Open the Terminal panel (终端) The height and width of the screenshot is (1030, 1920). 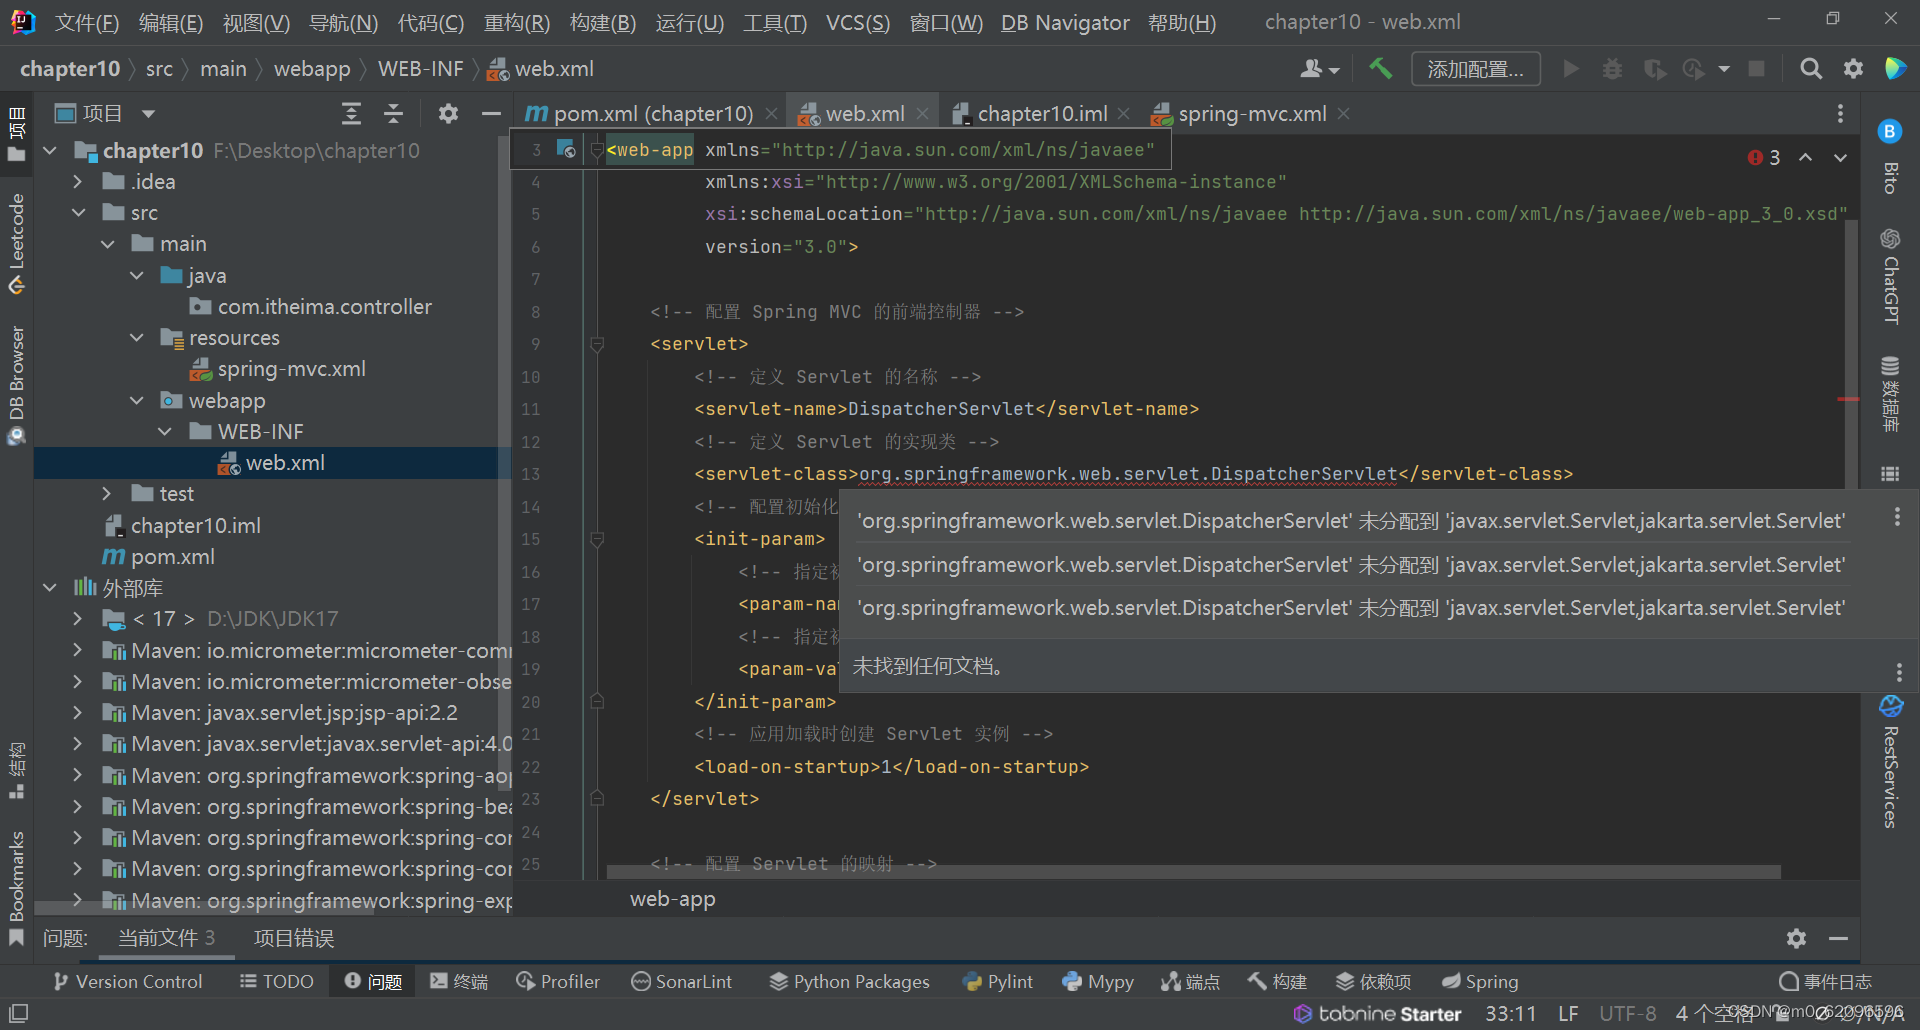(458, 981)
